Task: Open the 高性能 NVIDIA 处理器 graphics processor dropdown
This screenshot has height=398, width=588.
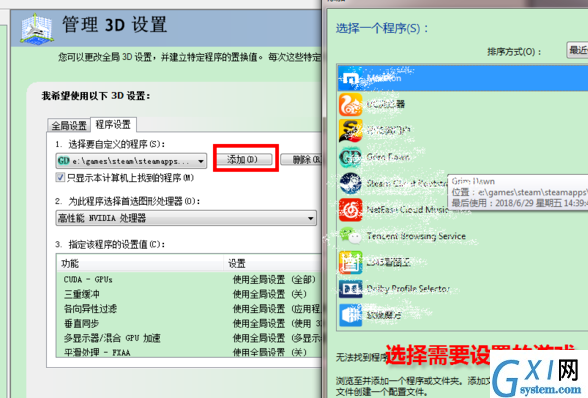Action: coord(186,218)
